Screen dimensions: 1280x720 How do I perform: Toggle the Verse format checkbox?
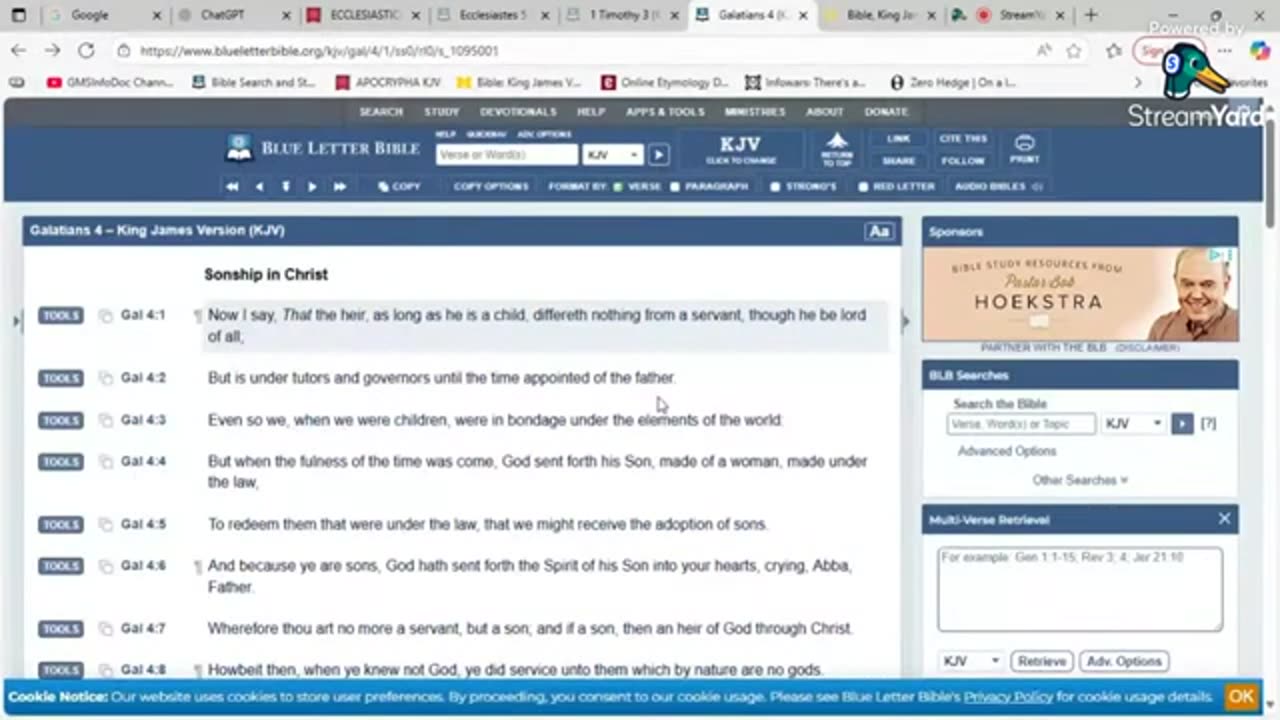(618, 187)
